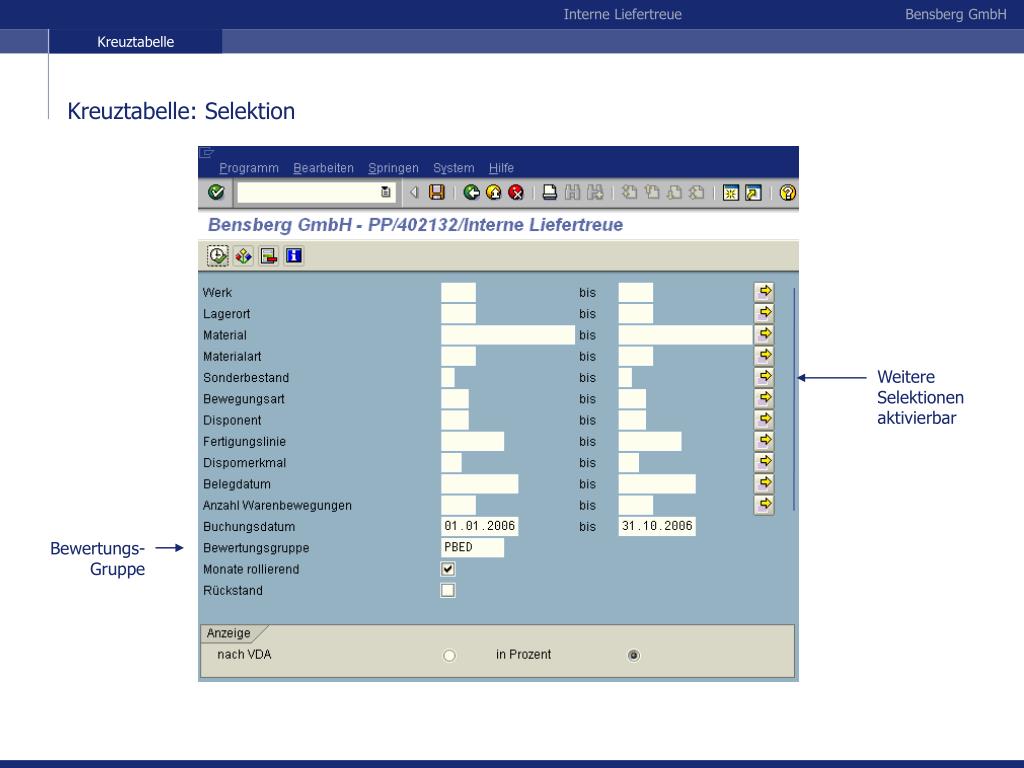Click the Disponent from-value field

[455, 420]
